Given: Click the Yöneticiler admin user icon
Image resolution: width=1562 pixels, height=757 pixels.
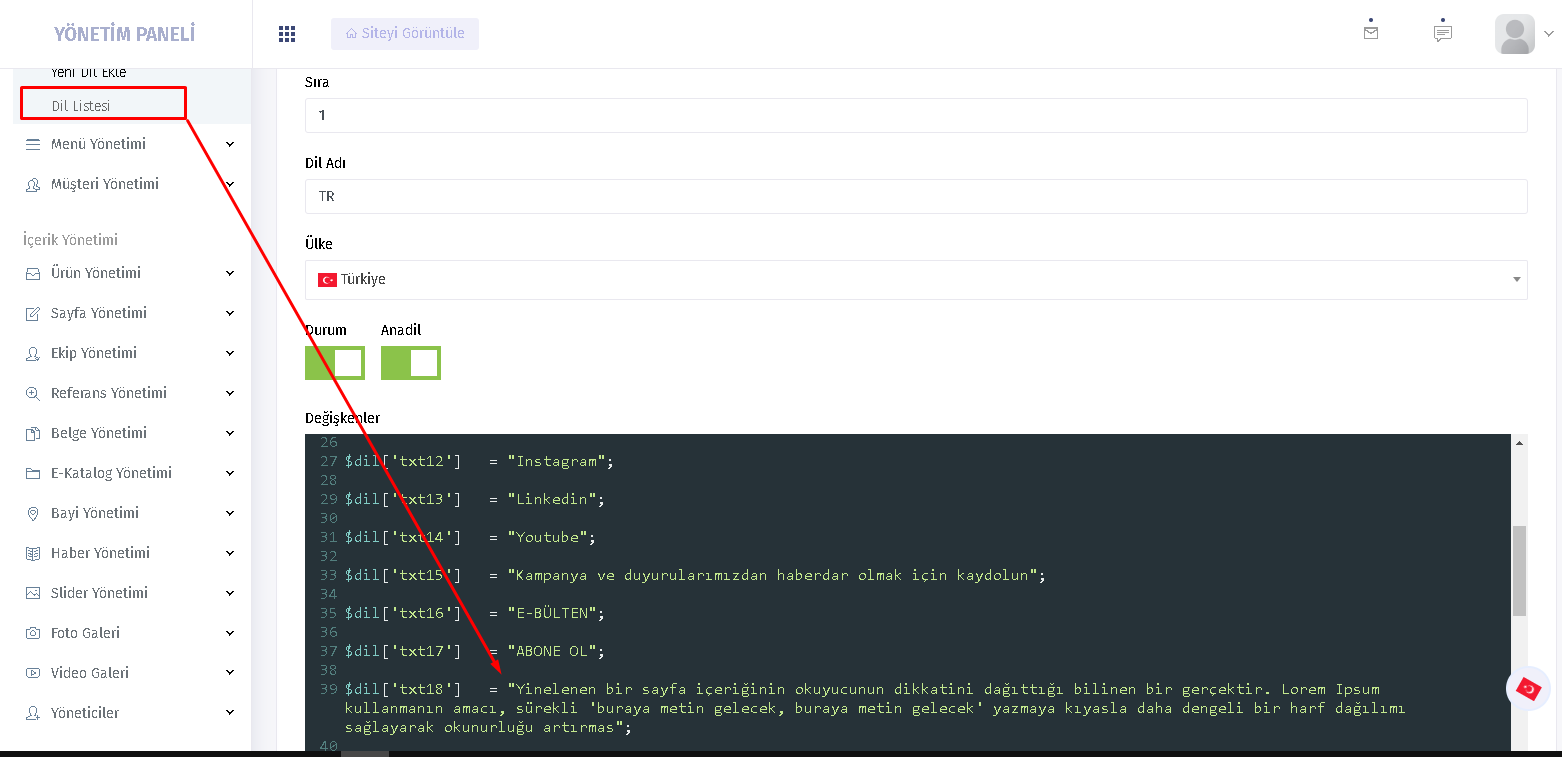Looking at the screenshot, I should (x=33, y=713).
